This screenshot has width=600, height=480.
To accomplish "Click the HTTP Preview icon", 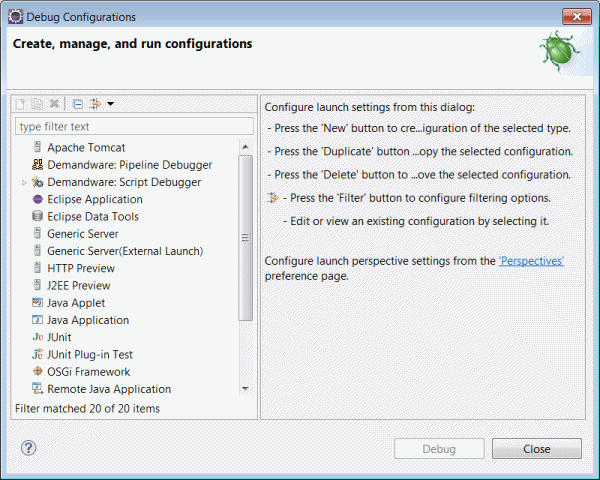I will pyautogui.click(x=37, y=267).
